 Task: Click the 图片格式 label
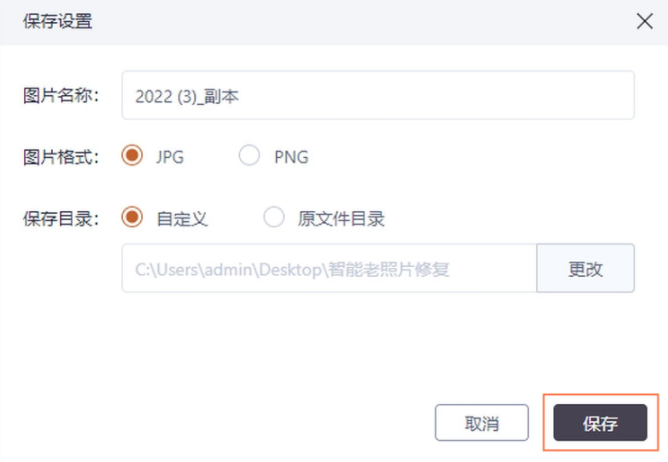(61, 157)
